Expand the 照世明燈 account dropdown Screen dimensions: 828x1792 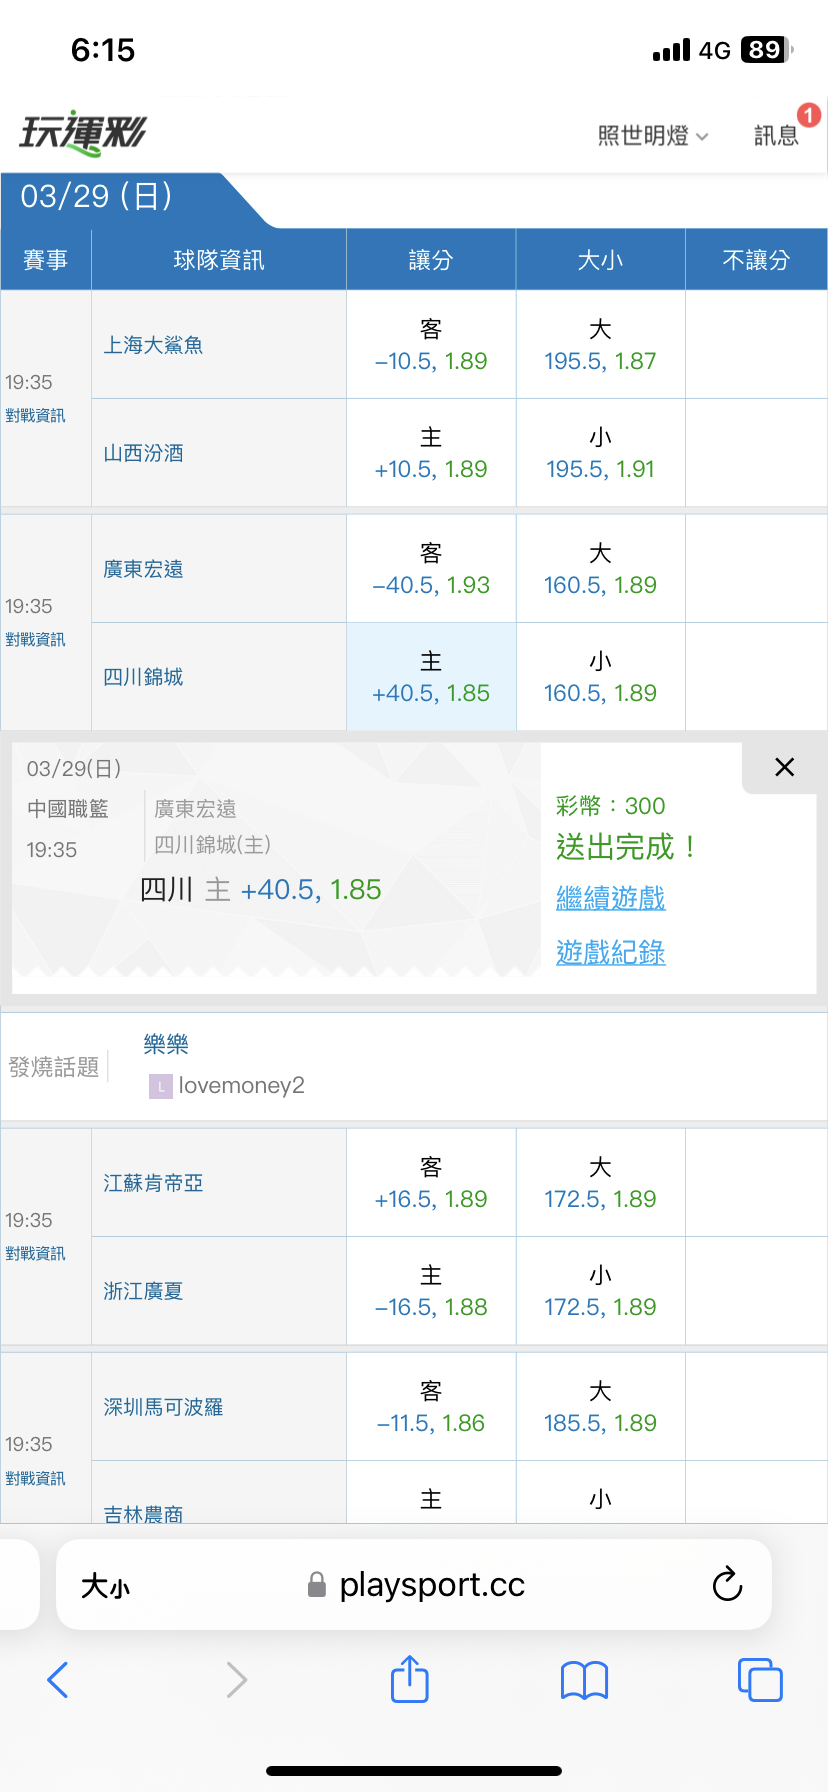[x=652, y=136]
